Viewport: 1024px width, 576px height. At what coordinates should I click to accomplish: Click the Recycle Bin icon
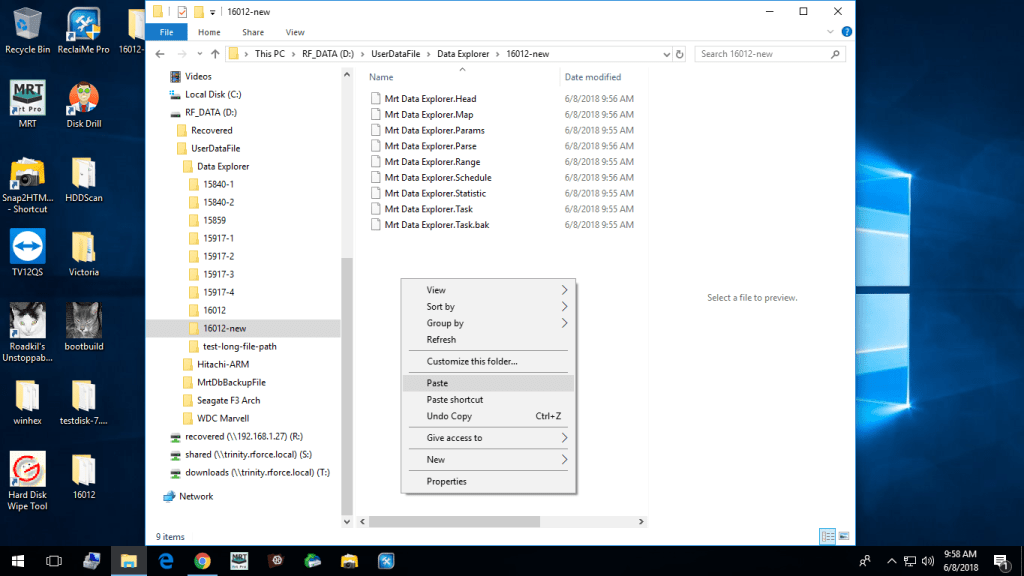[x=27, y=24]
